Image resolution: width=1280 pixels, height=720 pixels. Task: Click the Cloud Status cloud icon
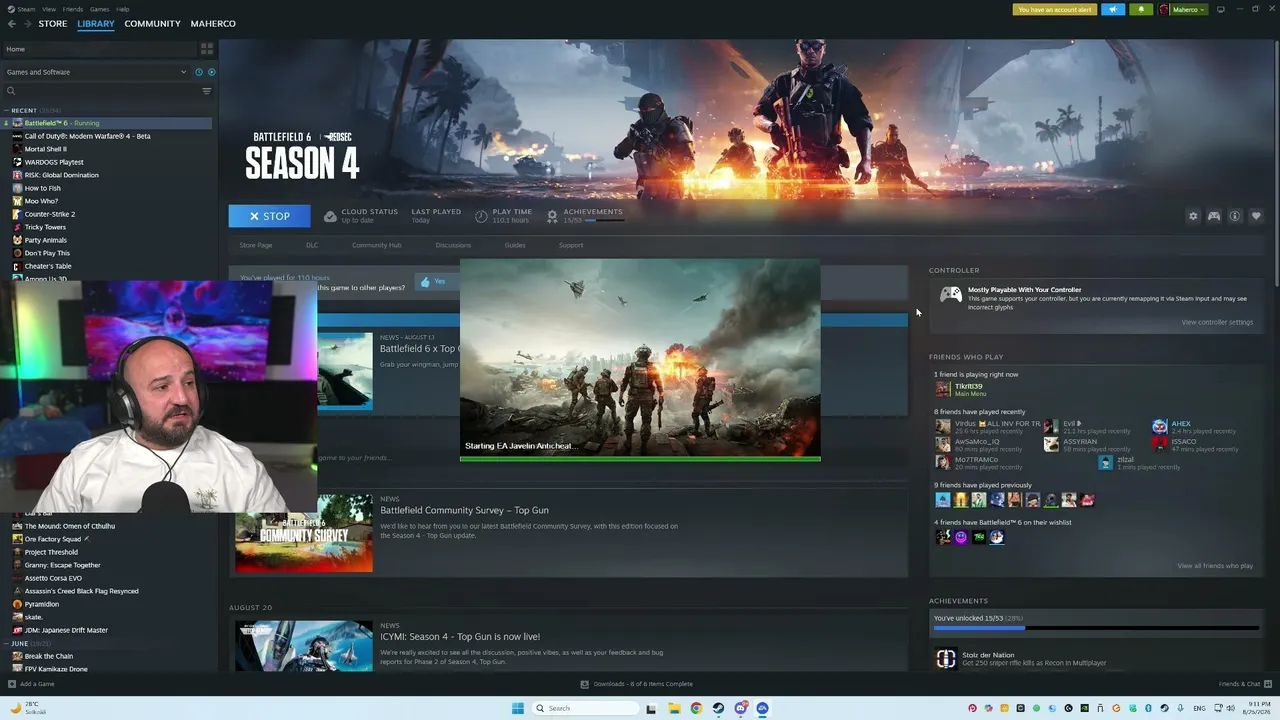(330, 216)
